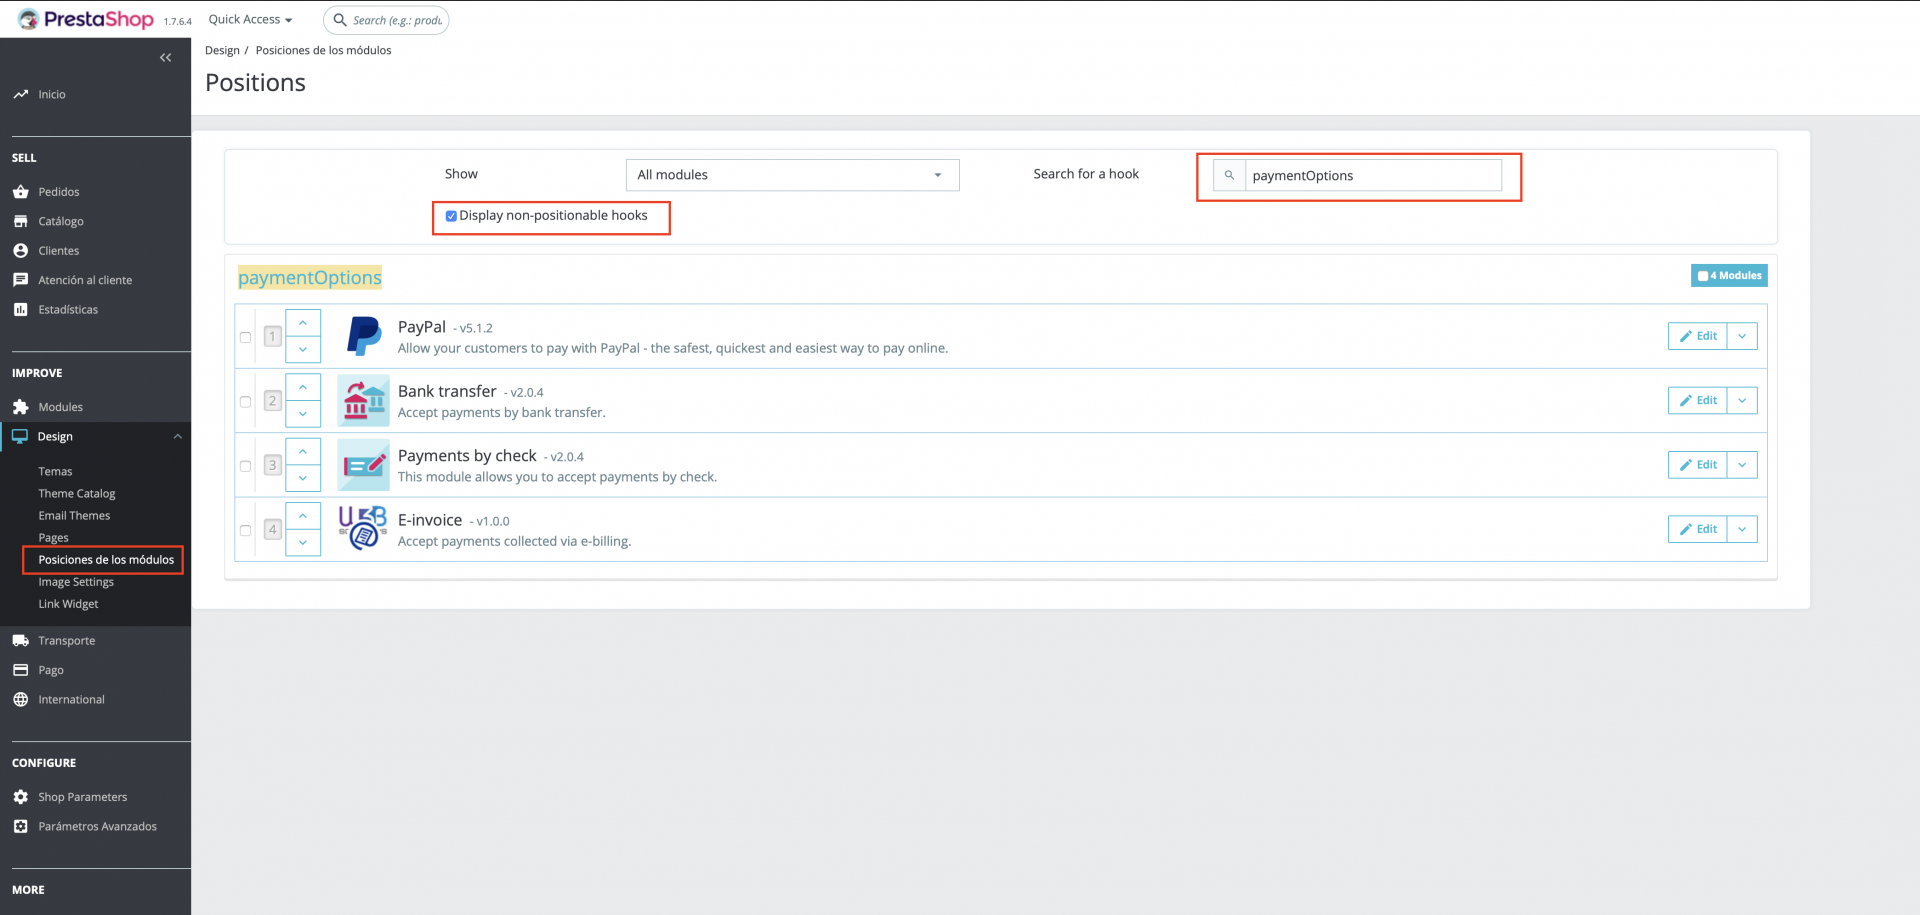Screen dimensions: 1920x915
Task: Select the Bank transfer row checkbox
Action: coord(245,401)
